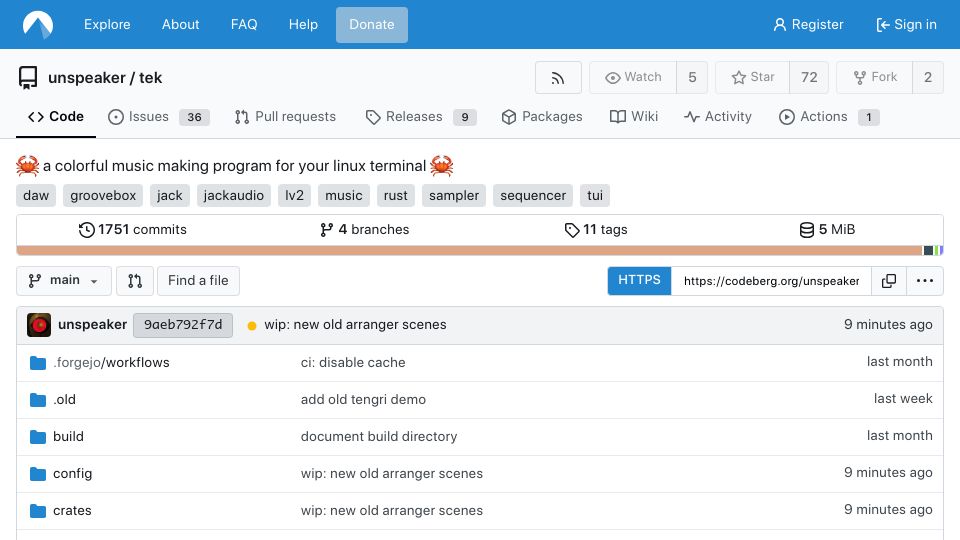Select the tui topic tag
Image resolution: width=960 pixels, height=540 pixels.
595,195
